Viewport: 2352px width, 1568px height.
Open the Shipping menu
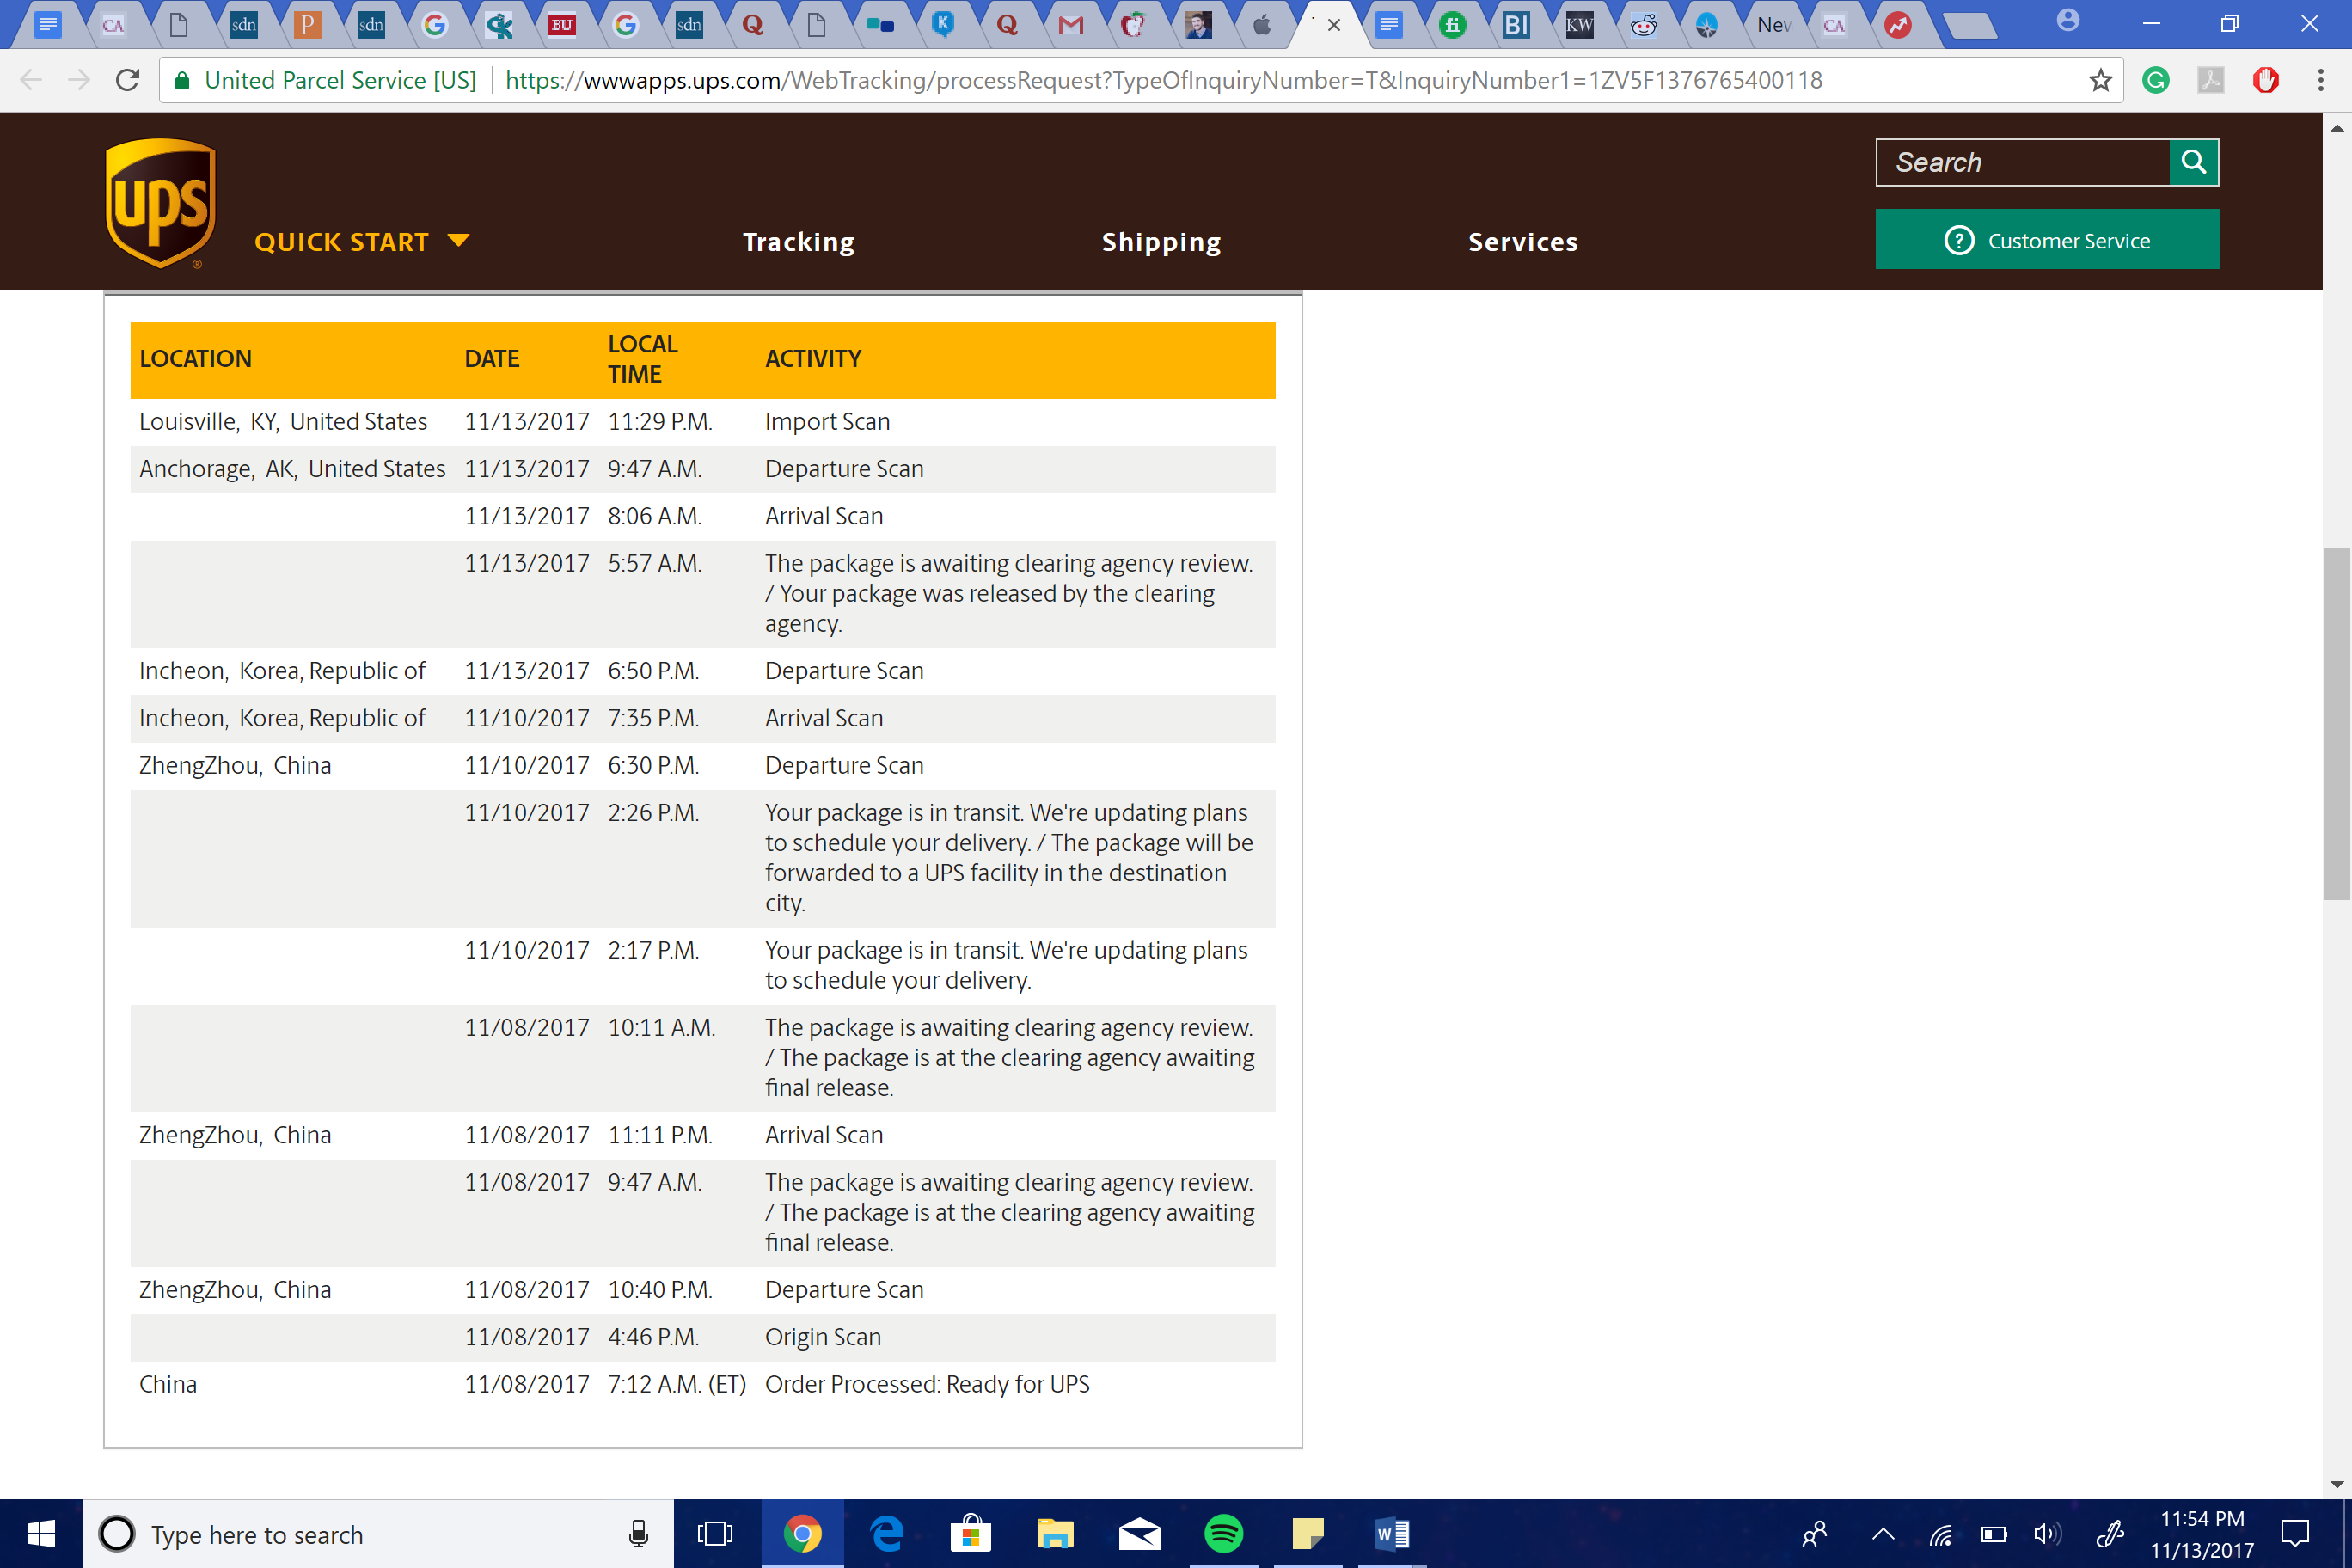click(x=1161, y=242)
